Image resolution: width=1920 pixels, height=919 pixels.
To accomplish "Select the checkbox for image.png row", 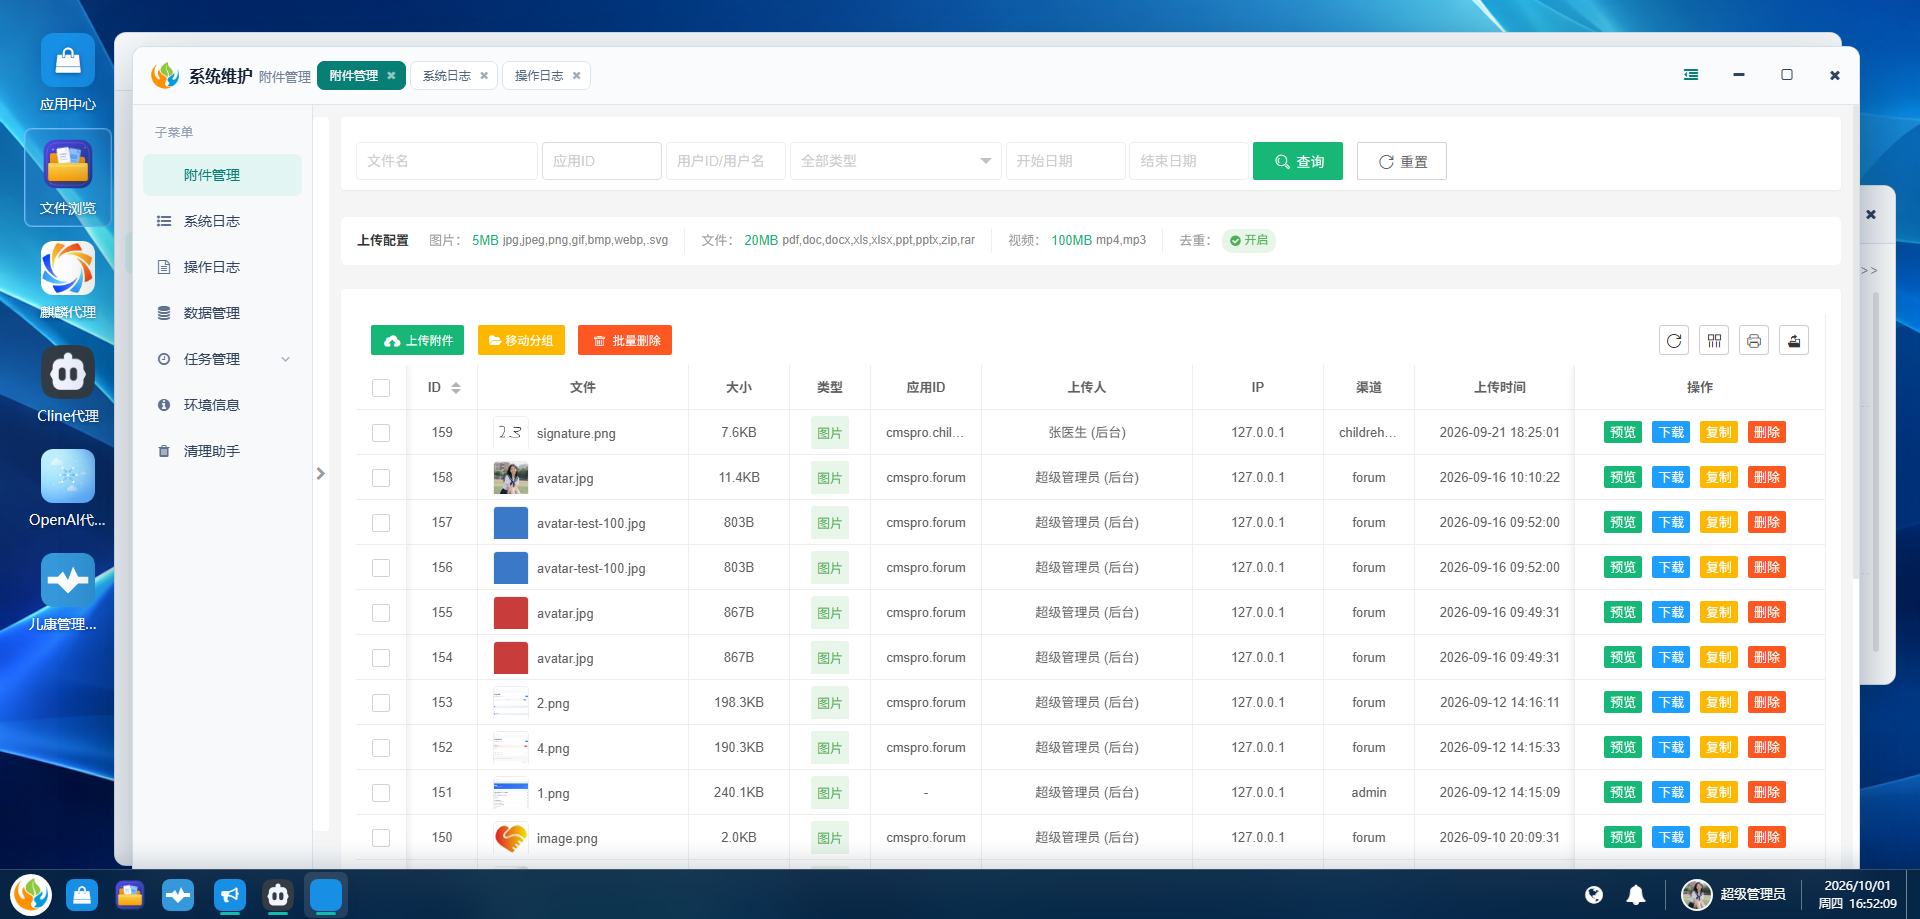I will [381, 838].
